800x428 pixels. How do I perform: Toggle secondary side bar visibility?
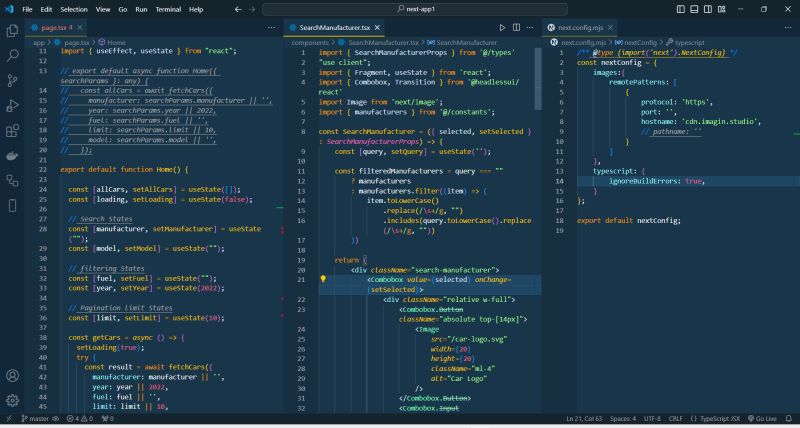click(708, 9)
